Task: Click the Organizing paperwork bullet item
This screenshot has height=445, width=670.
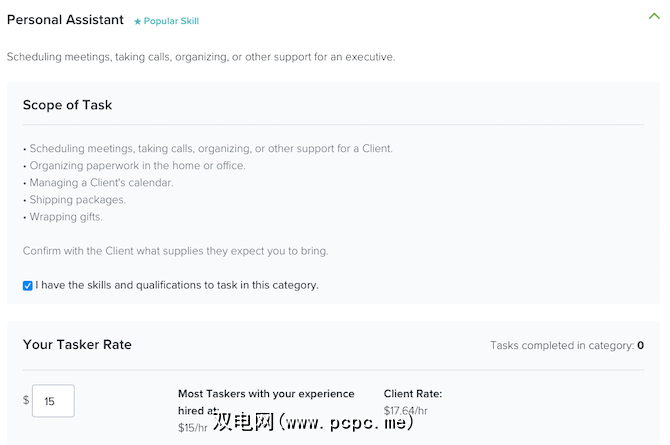Action: (x=137, y=165)
